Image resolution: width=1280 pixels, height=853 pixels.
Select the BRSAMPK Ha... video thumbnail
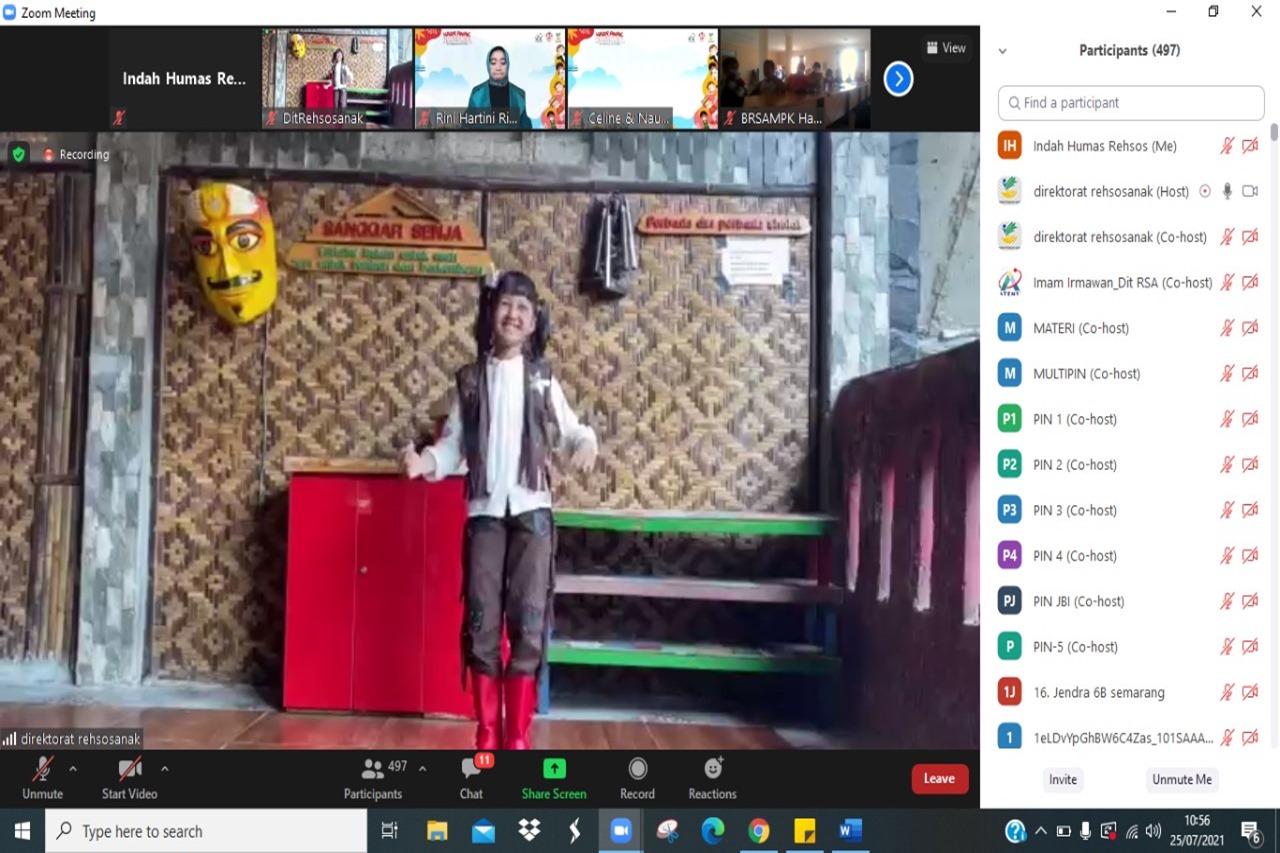click(x=795, y=78)
